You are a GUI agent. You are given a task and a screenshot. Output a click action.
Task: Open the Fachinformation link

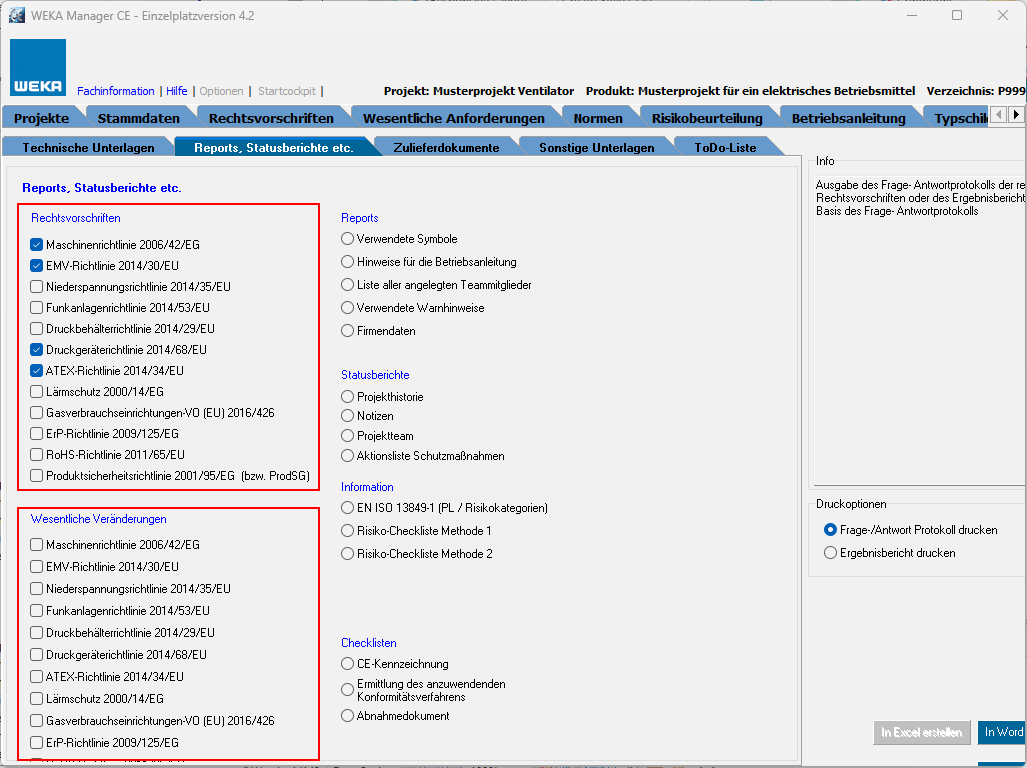[115, 91]
